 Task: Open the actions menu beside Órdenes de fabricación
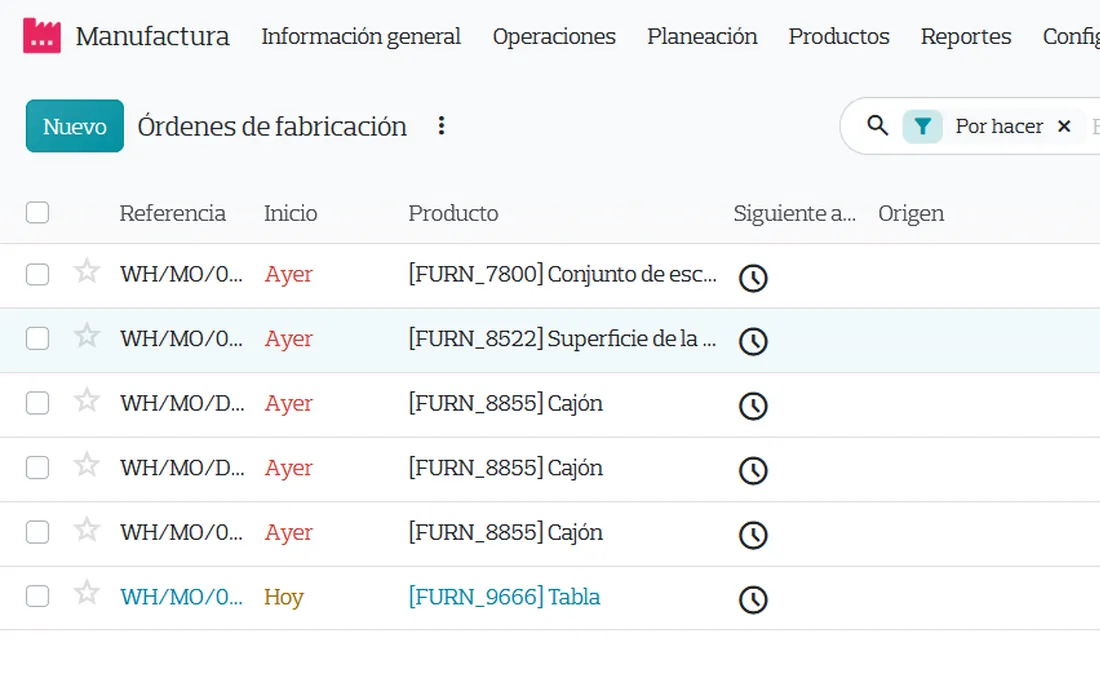click(441, 126)
